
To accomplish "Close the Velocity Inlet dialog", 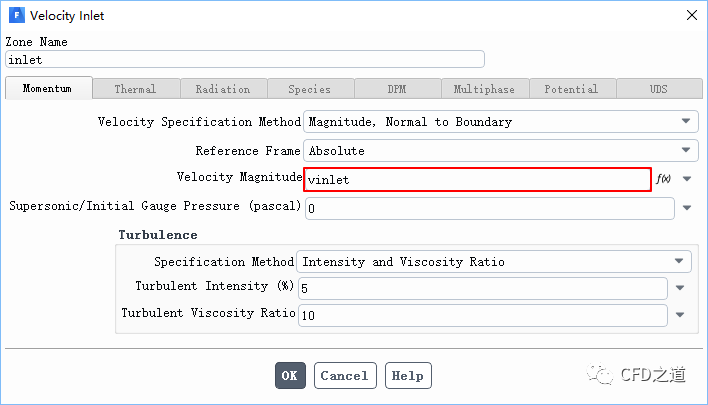I will point(690,16).
